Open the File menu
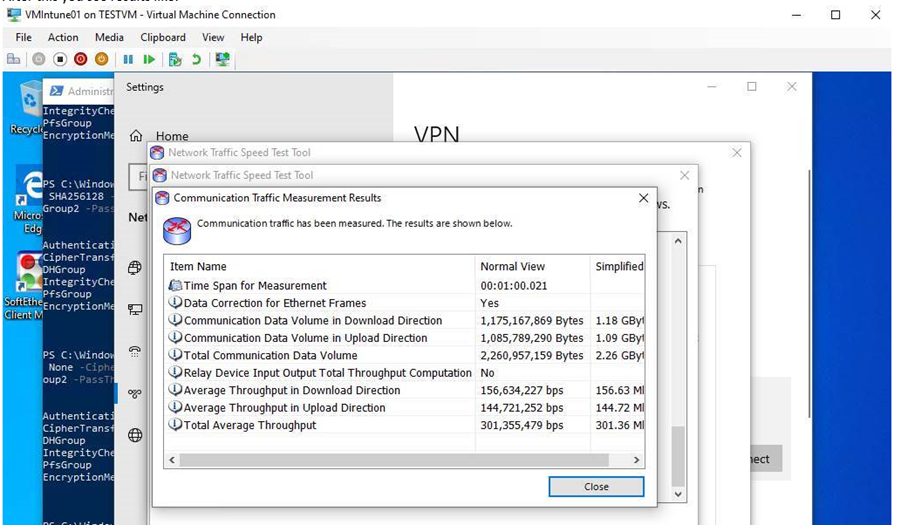The image size is (901, 525). click(x=24, y=37)
